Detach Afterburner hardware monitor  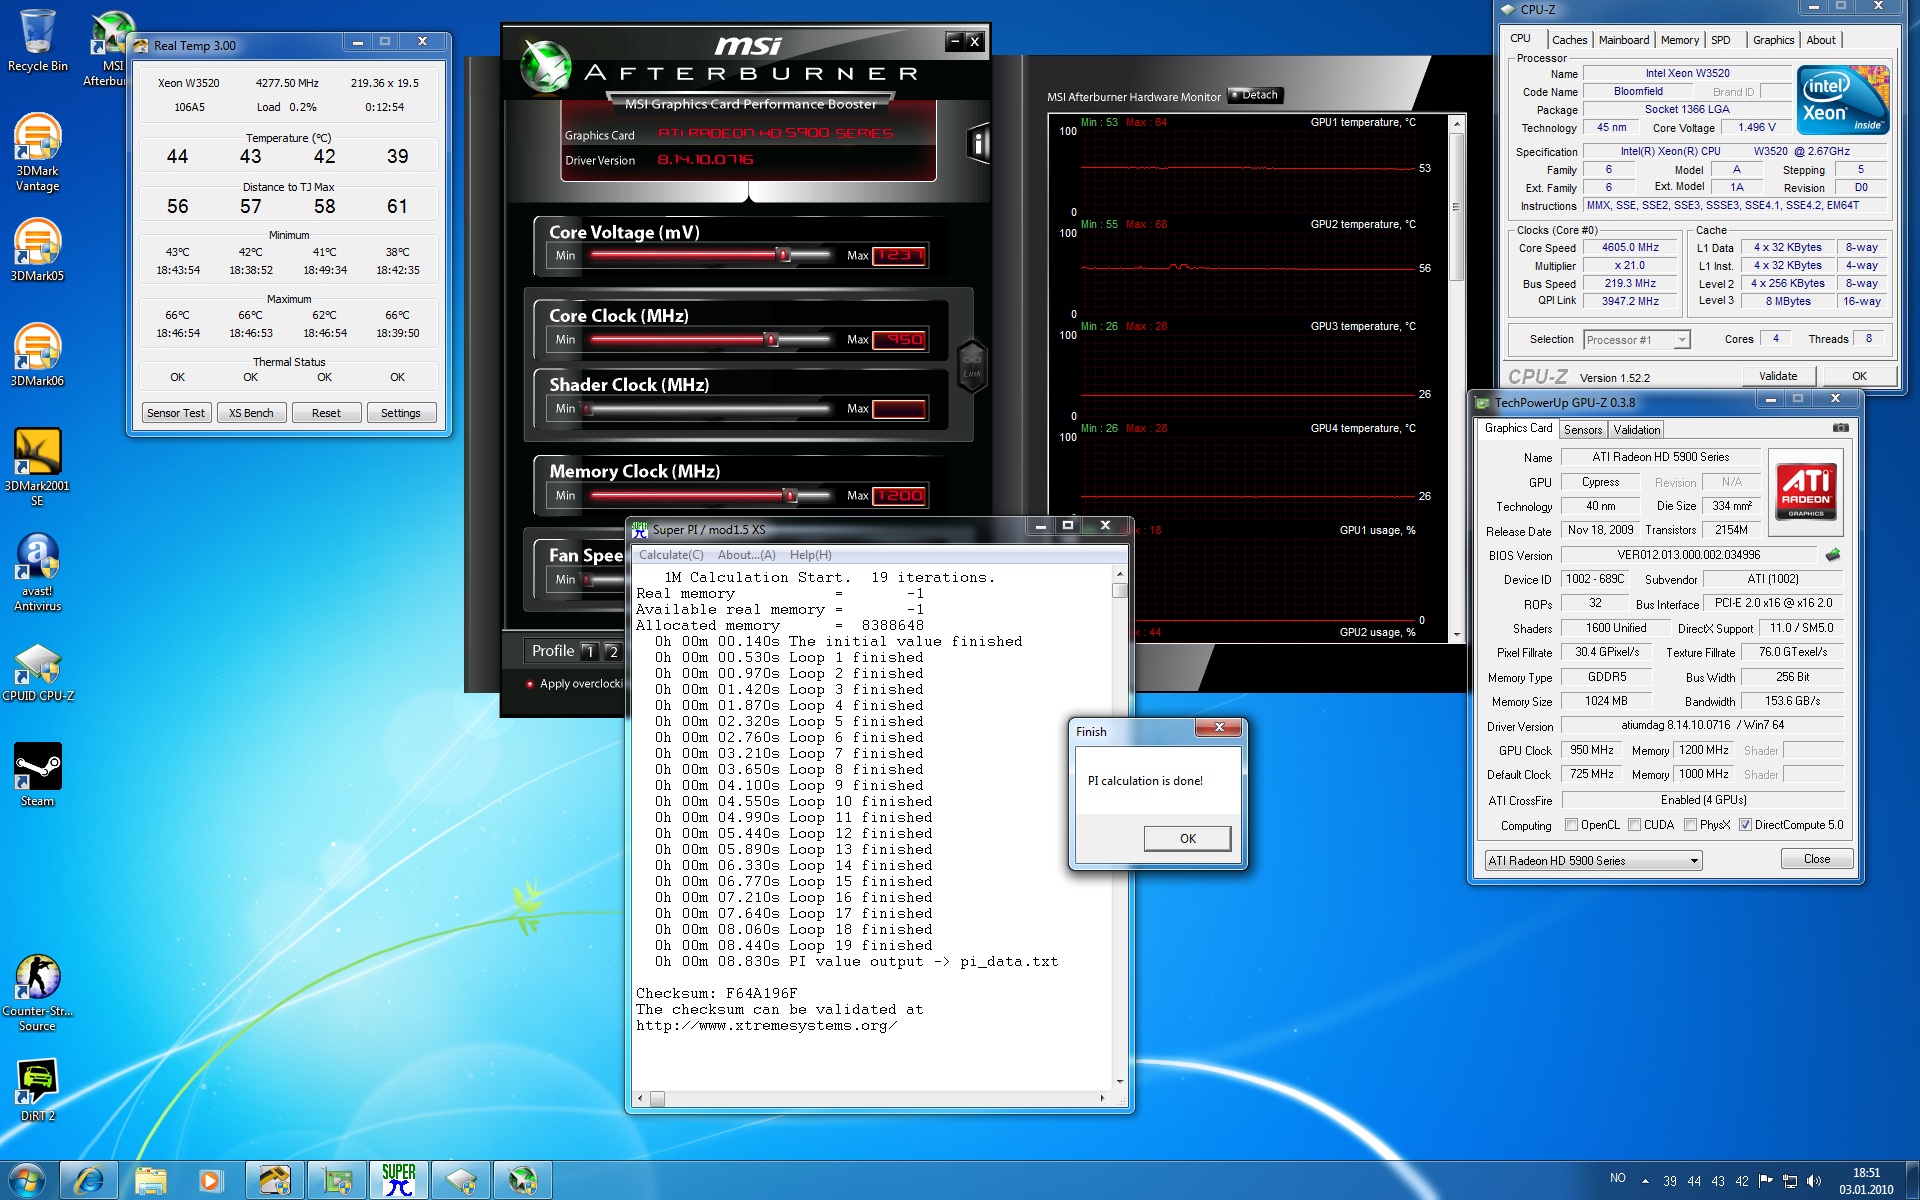coord(1255,95)
